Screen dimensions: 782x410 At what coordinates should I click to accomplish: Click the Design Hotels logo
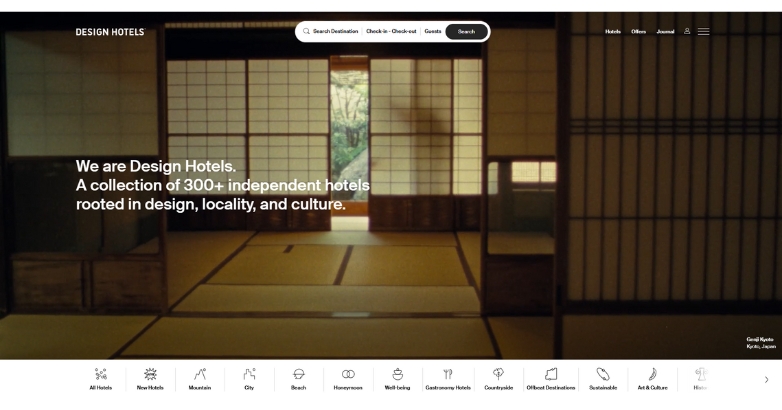[x=110, y=32]
